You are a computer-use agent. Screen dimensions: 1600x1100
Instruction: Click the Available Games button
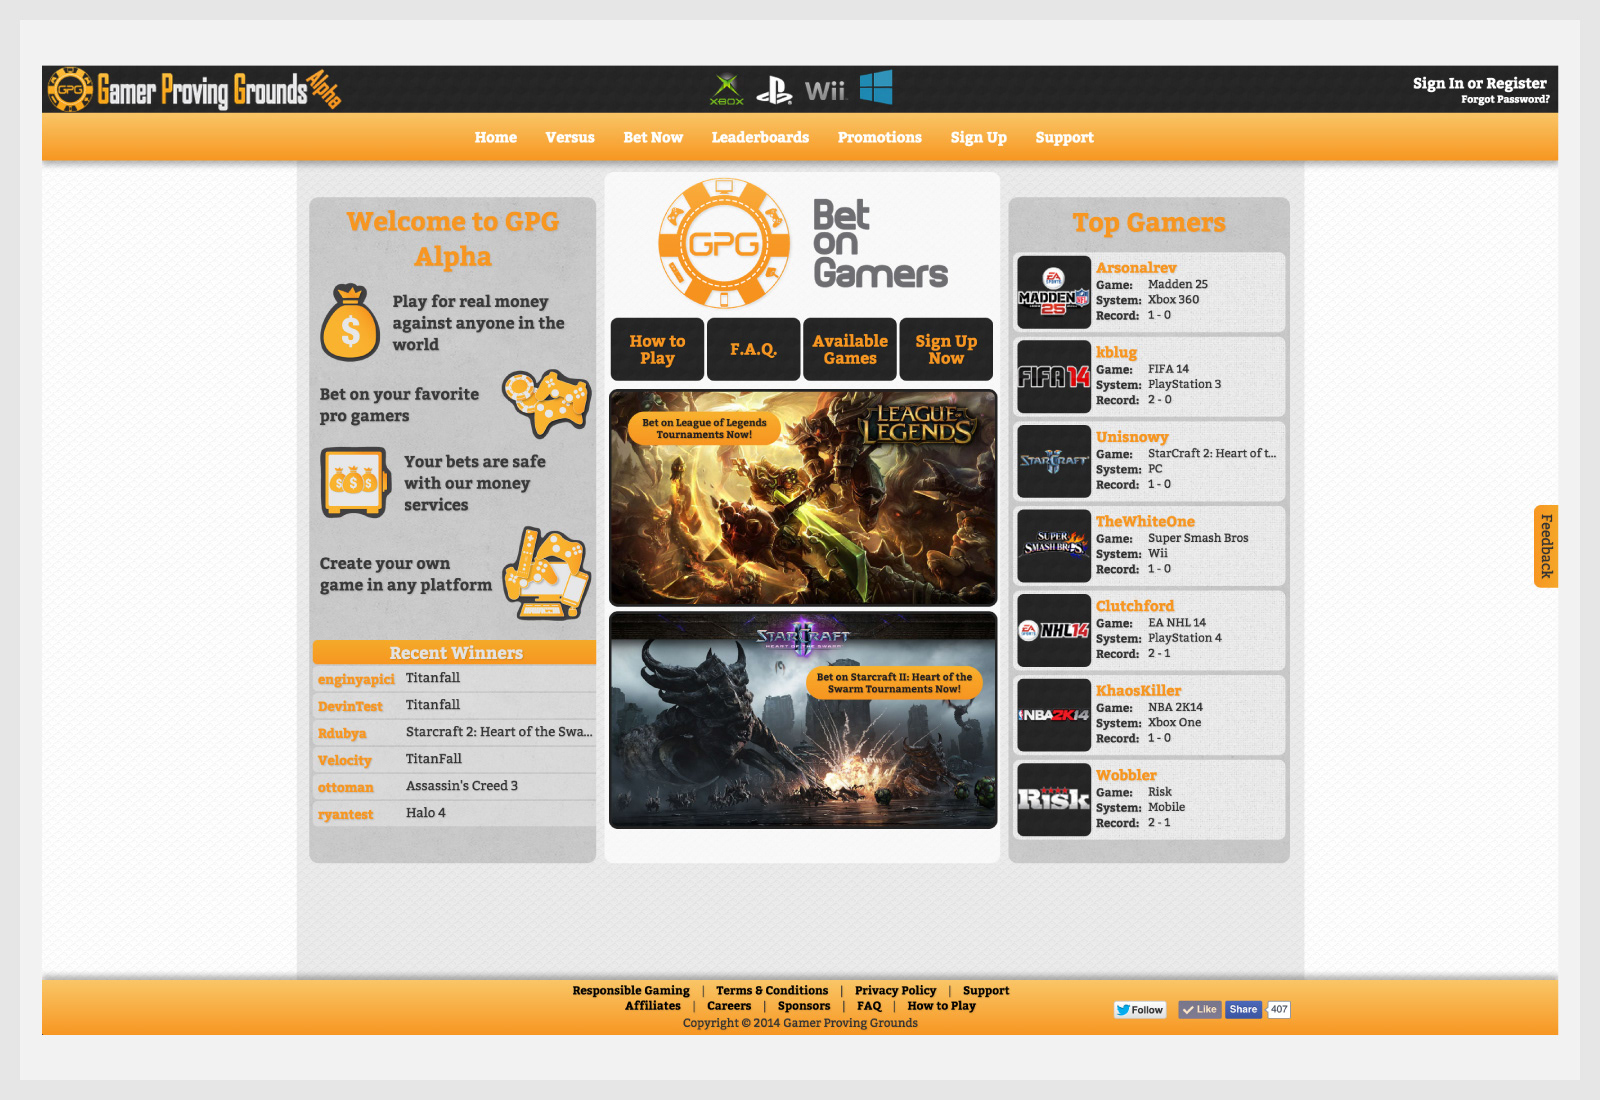(x=850, y=349)
